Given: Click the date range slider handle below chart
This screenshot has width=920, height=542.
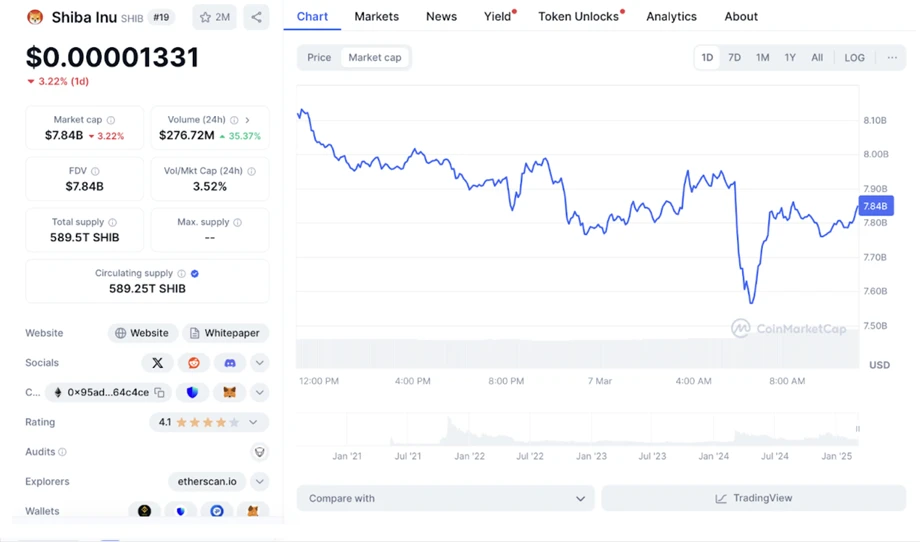Looking at the screenshot, I should pos(857,429).
